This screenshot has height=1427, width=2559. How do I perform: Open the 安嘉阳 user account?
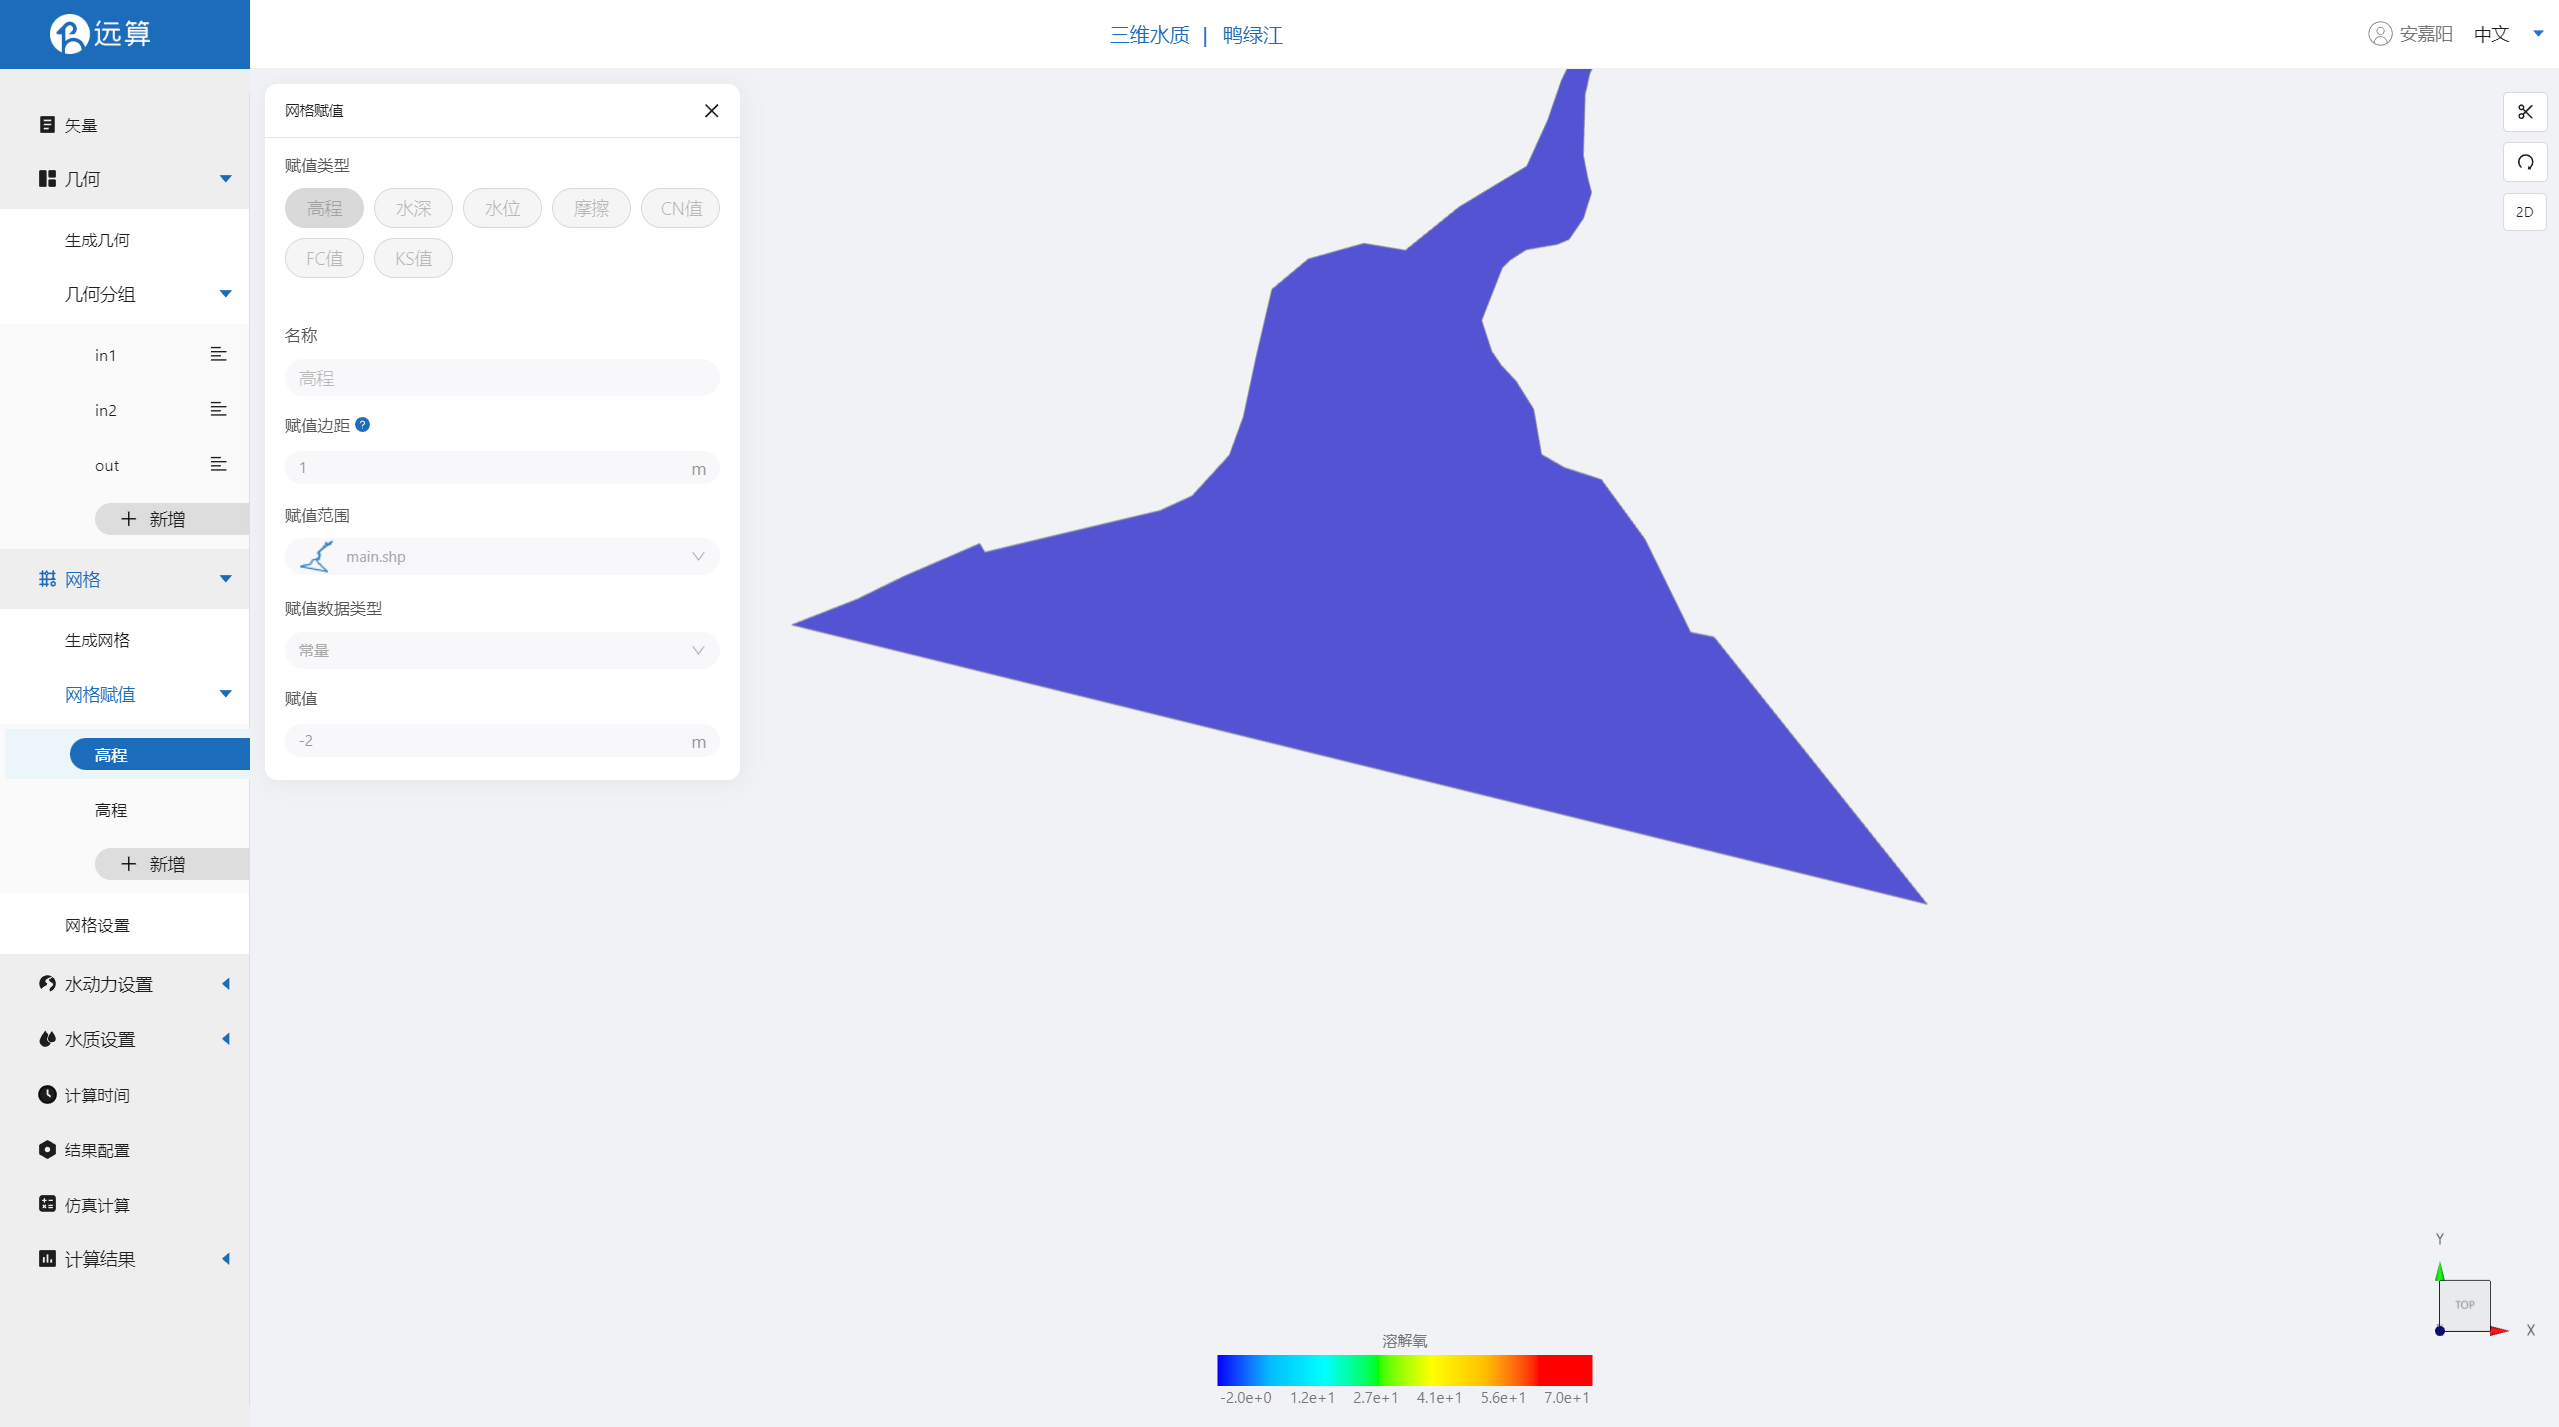pyautogui.click(x=2426, y=34)
